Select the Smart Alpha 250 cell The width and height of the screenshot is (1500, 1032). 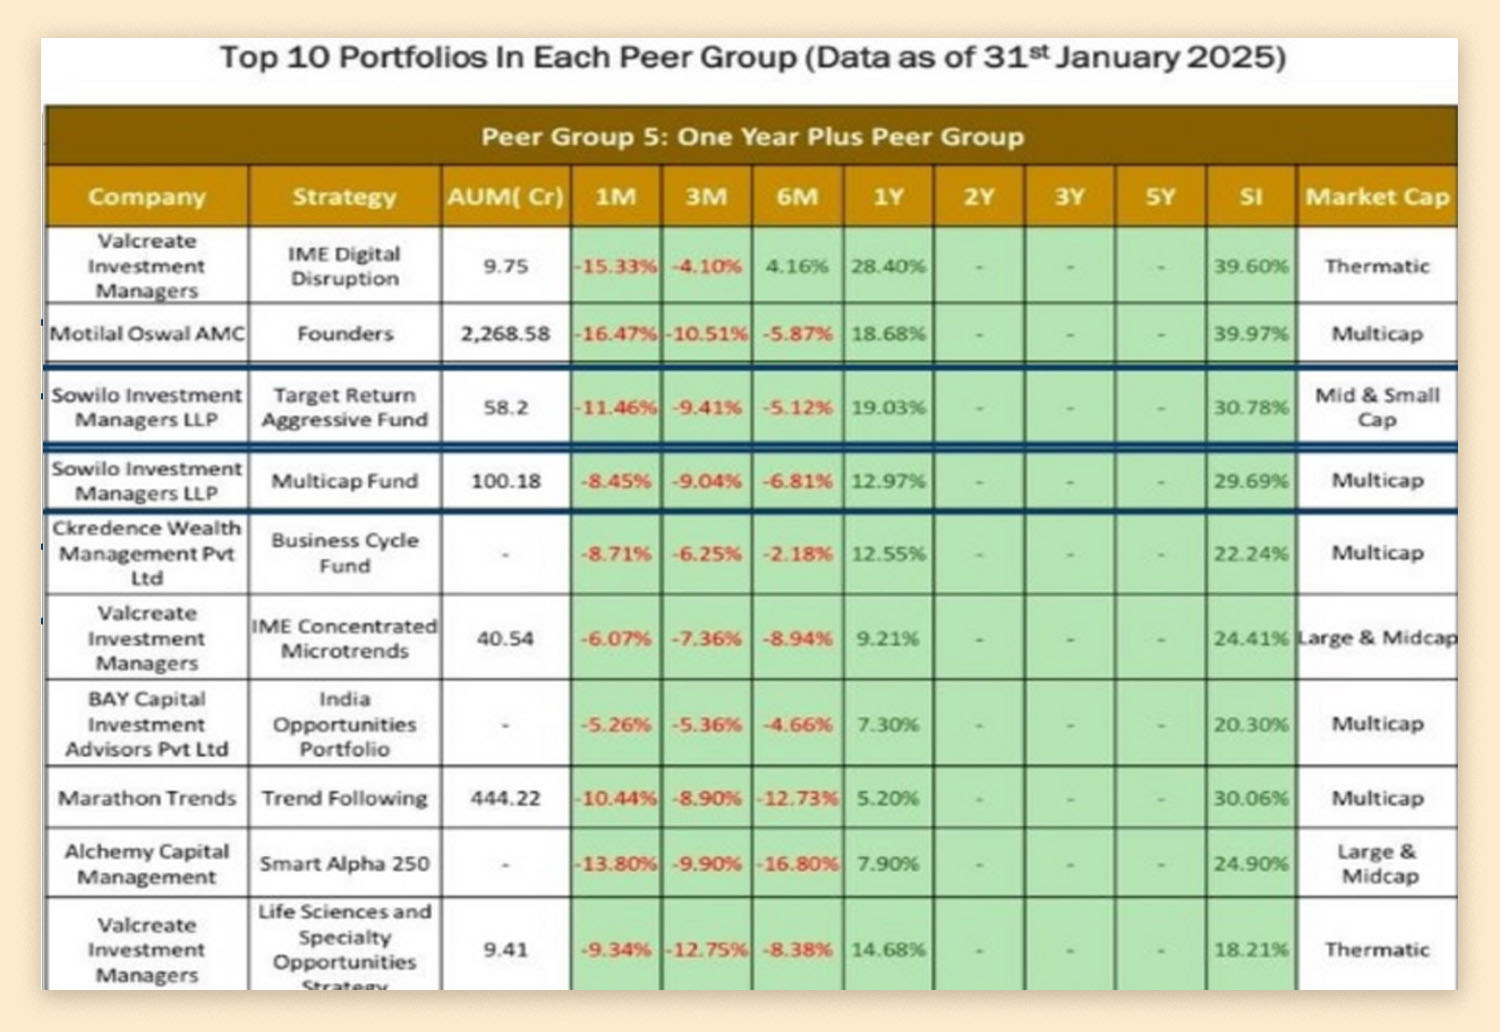(x=344, y=864)
